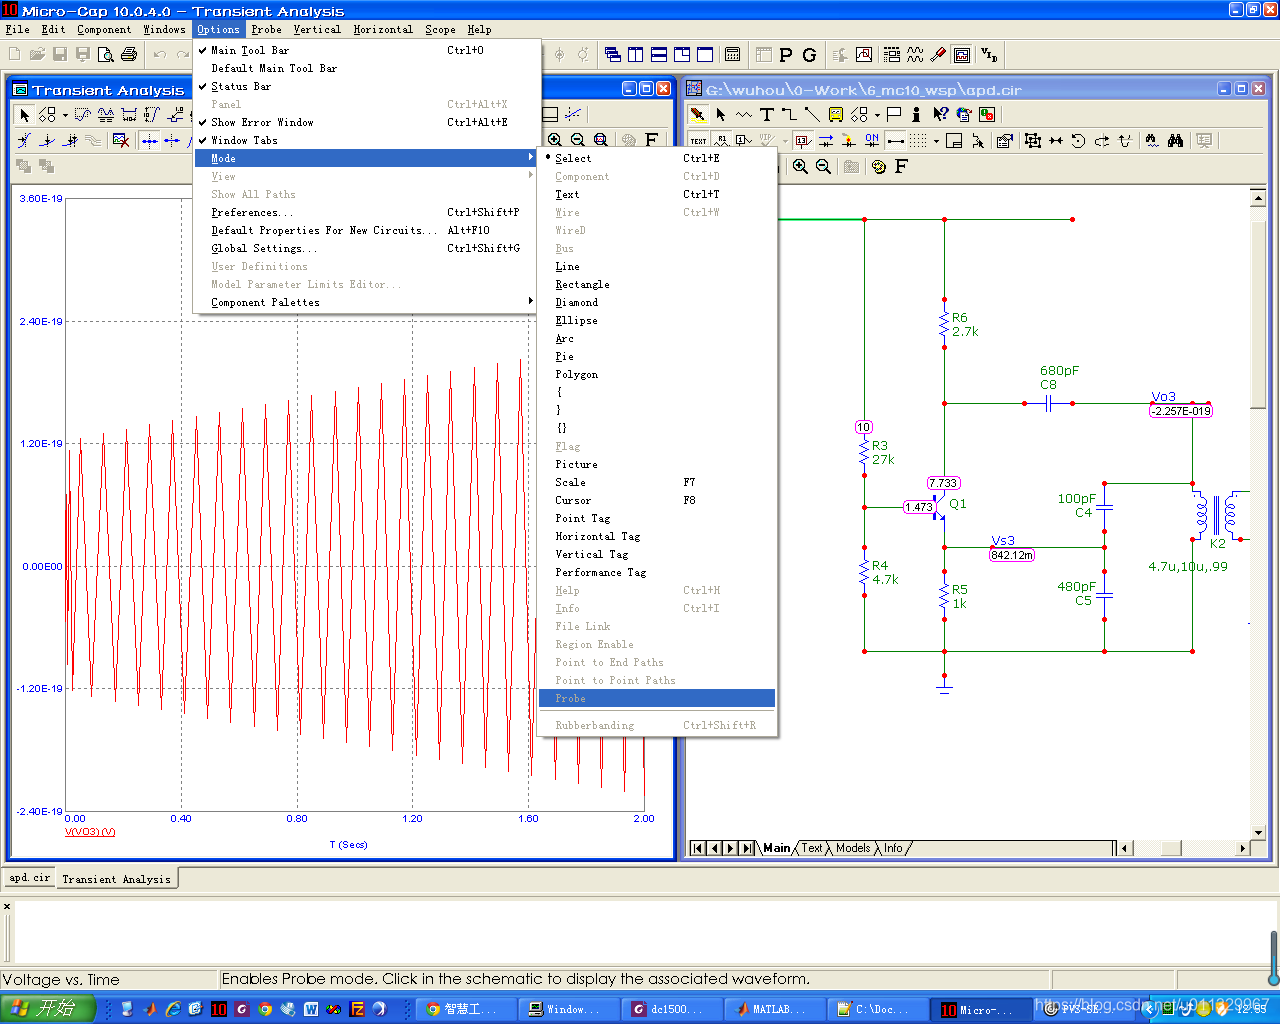Go to first page using tab navigation arrow
The height and width of the screenshot is (1024, 1280).
click(x=698, y=848)
